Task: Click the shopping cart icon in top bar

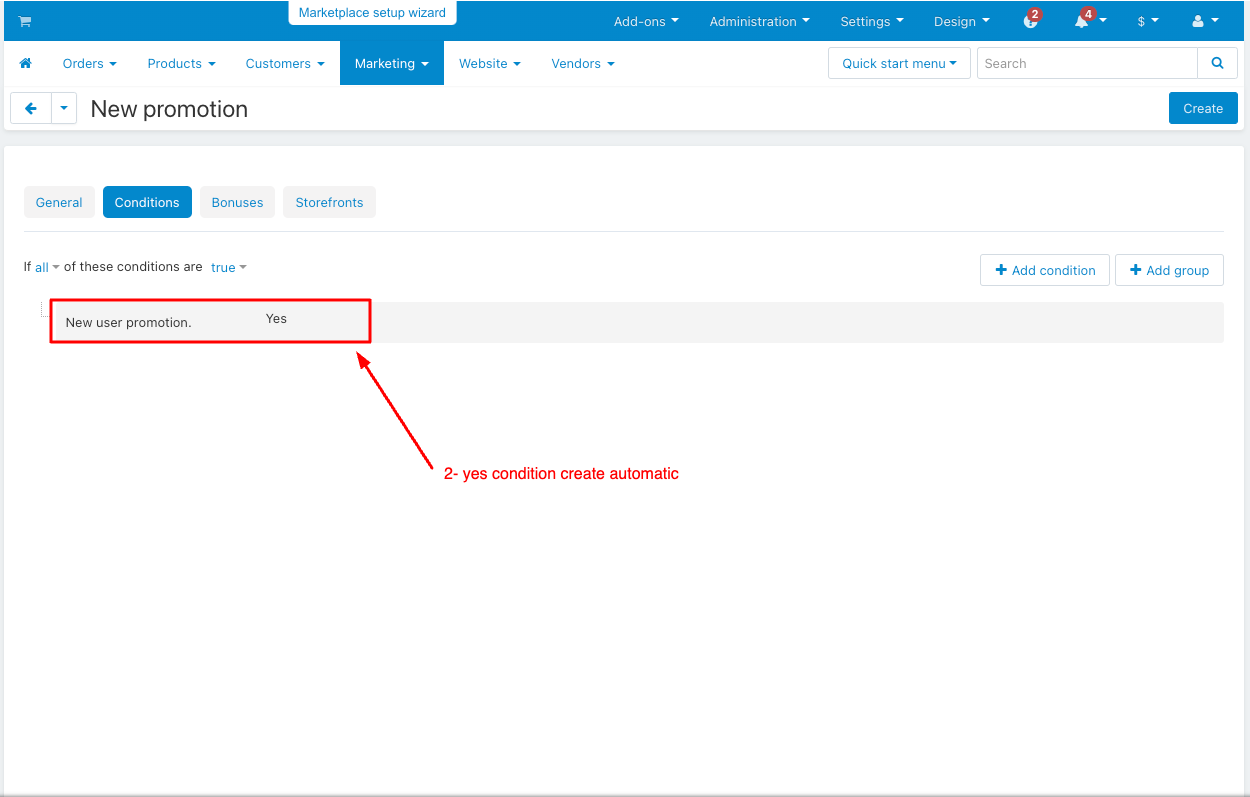Action: coord(25,21)
